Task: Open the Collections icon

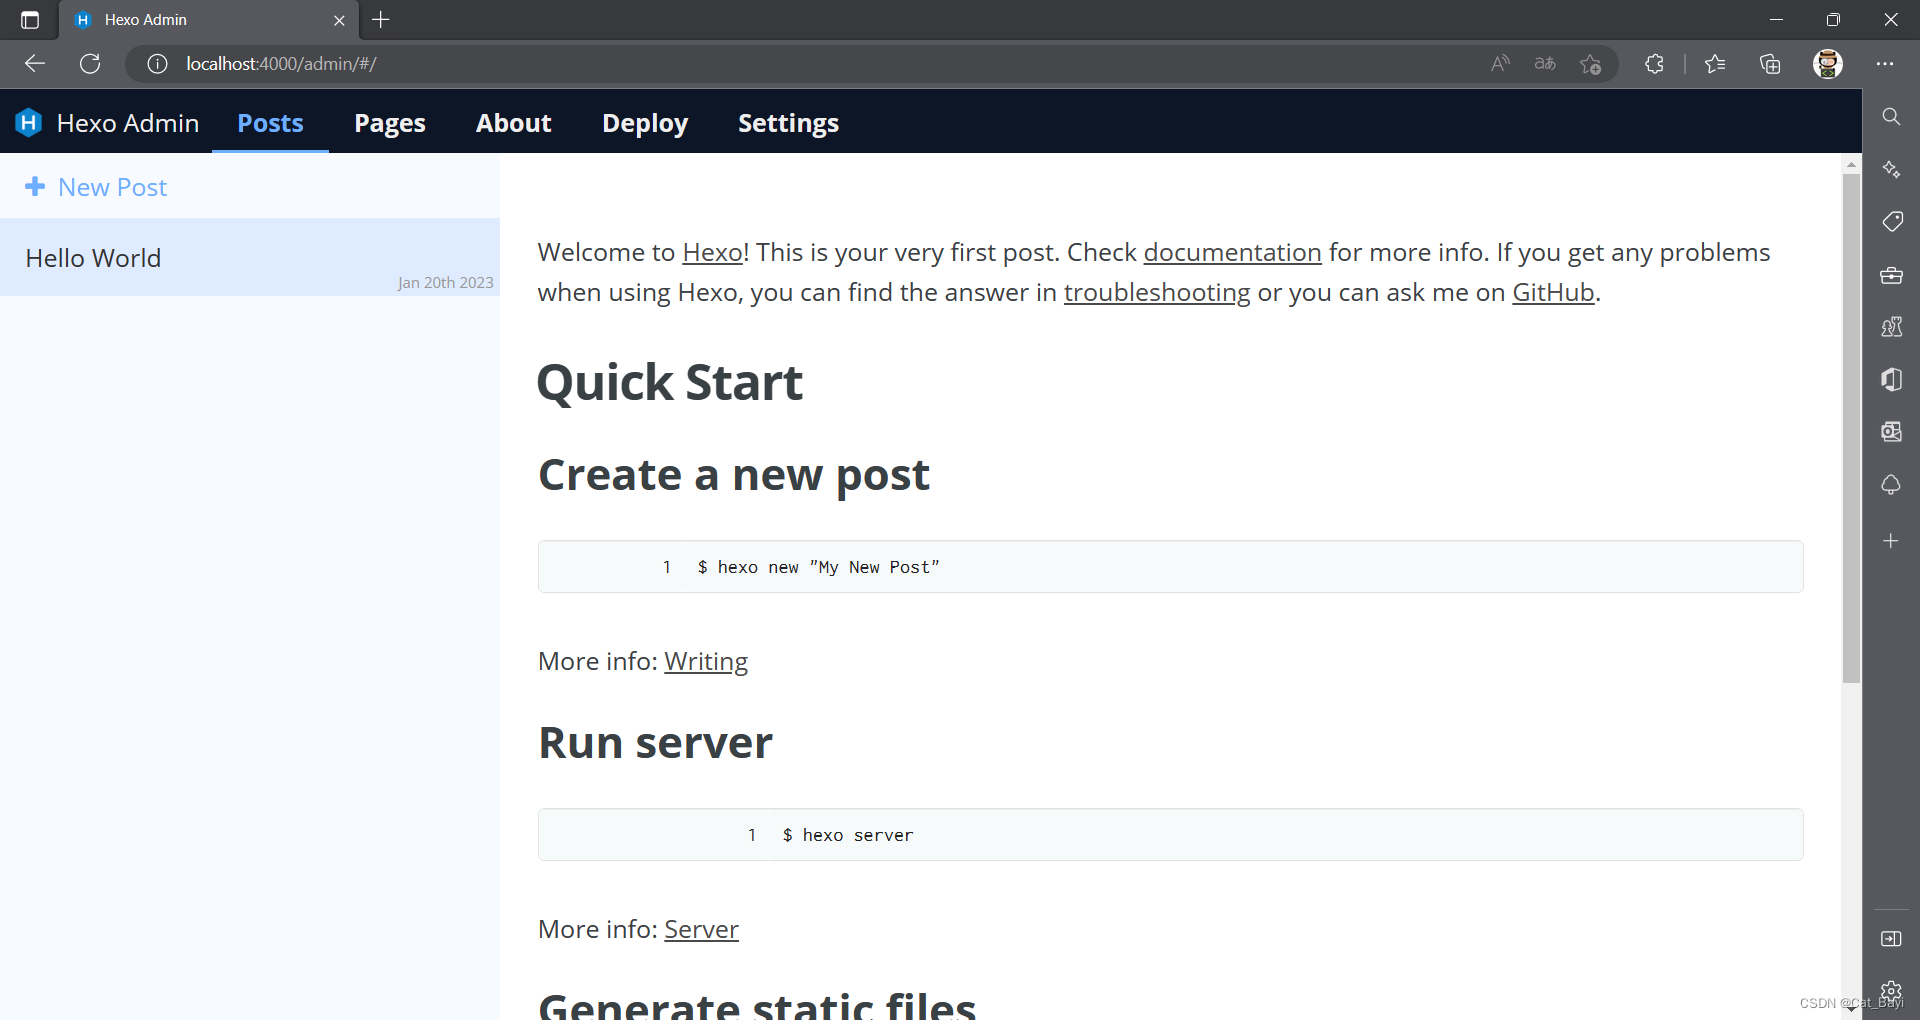Action: 1770,64
